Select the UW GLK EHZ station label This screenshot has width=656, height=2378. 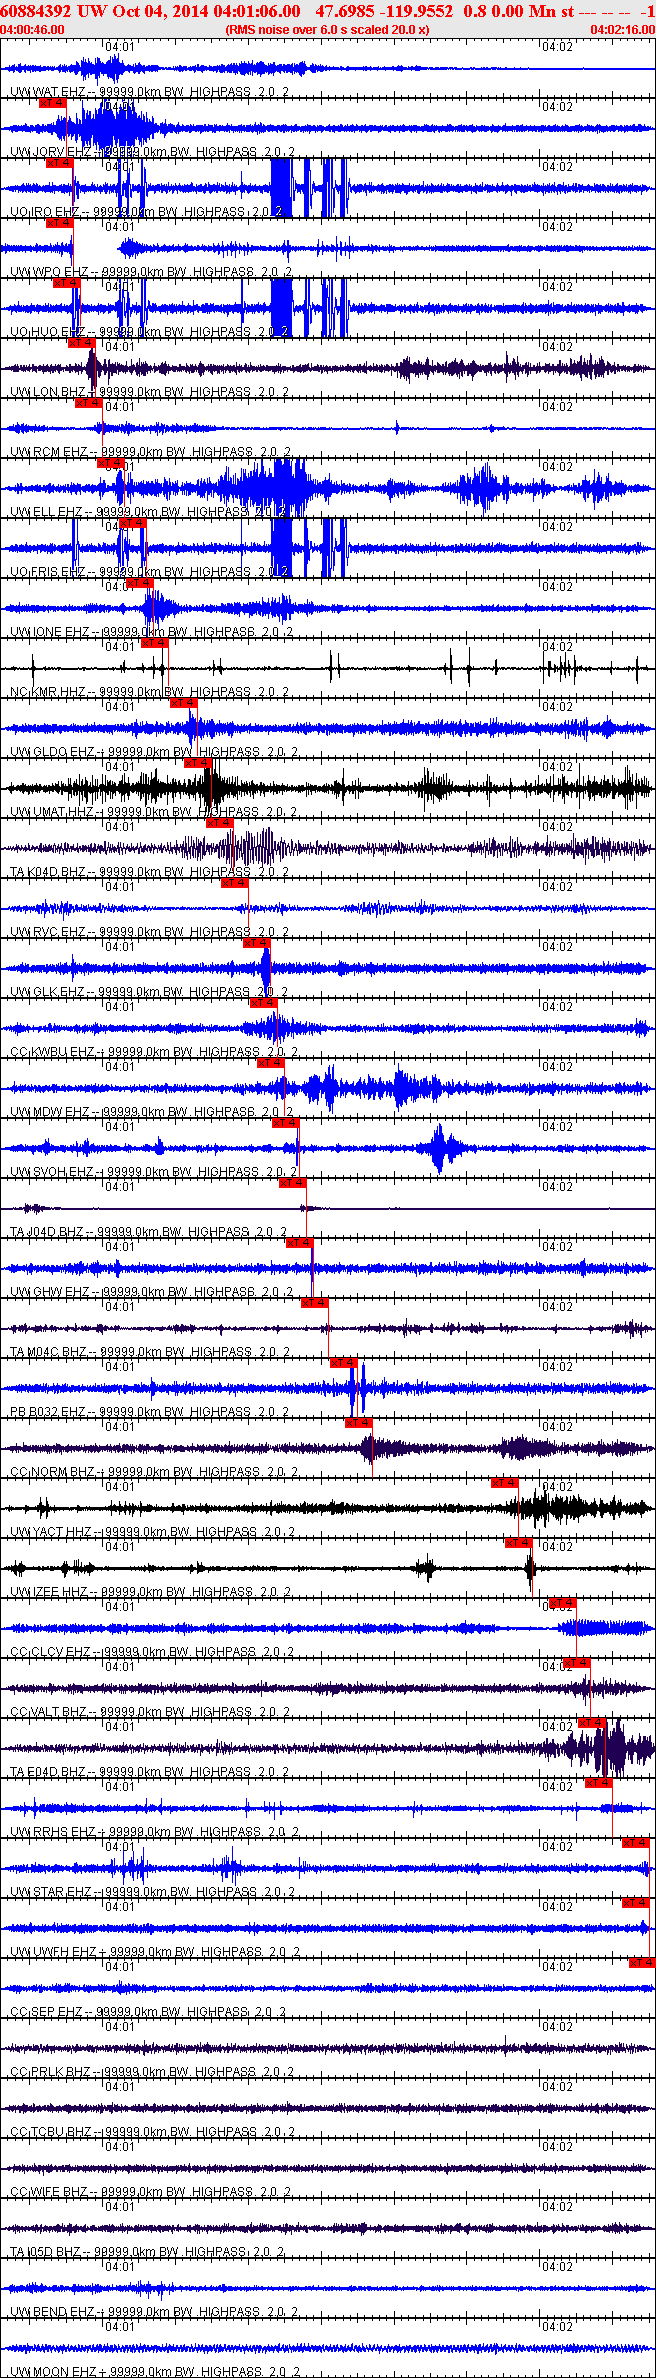(x=149, y=991)
